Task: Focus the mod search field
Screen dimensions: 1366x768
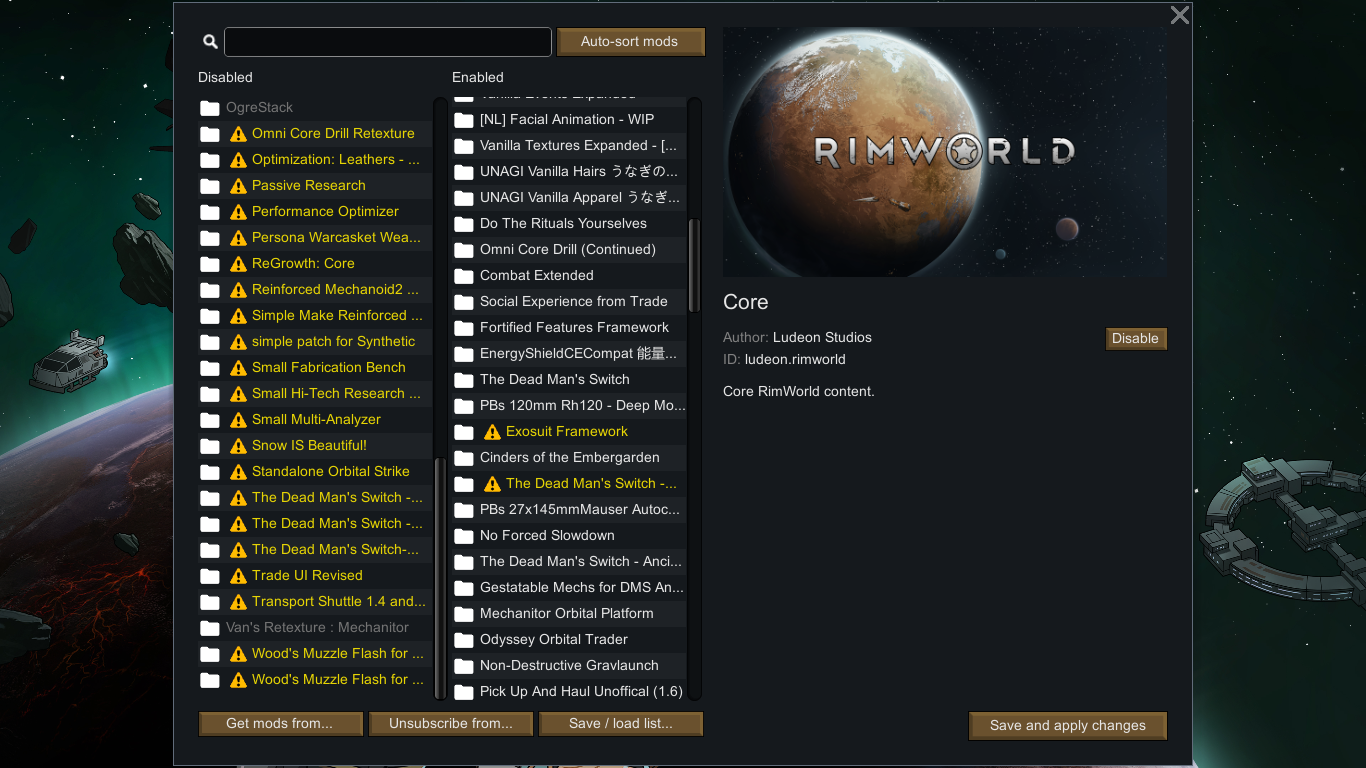Action: (x=388, y=42)
